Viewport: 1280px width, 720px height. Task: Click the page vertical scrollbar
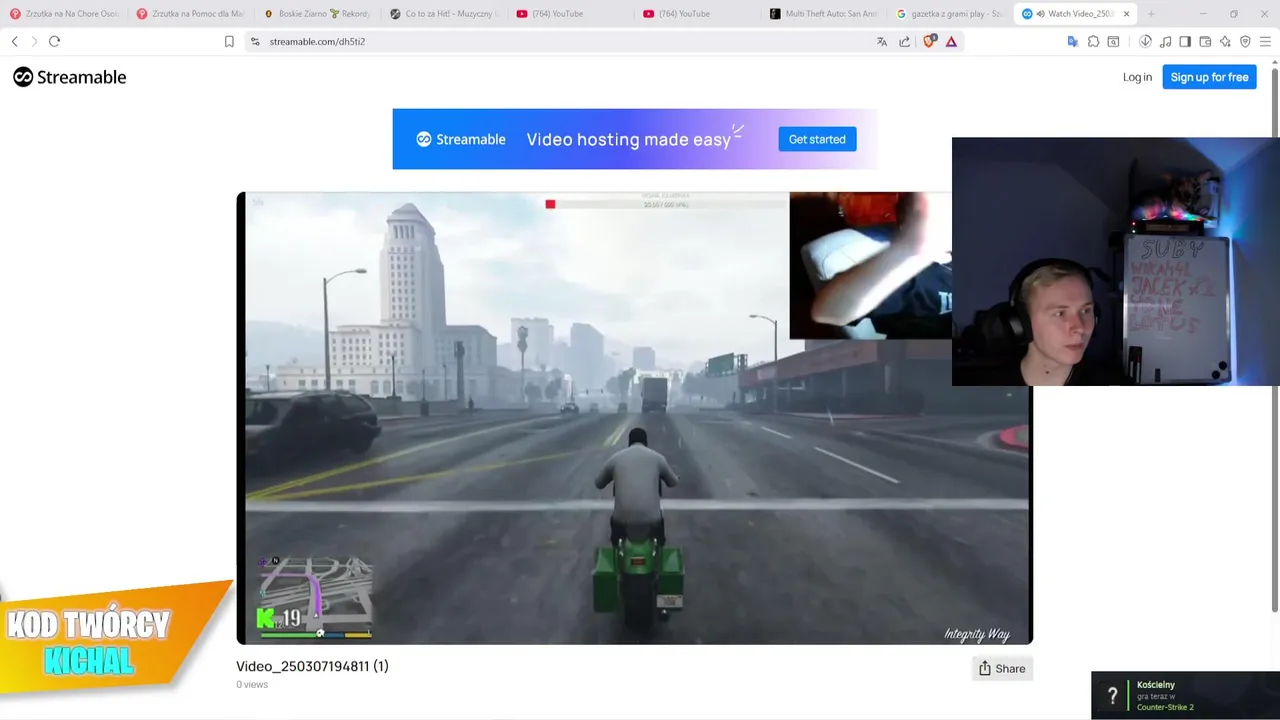click(1274, 340)
